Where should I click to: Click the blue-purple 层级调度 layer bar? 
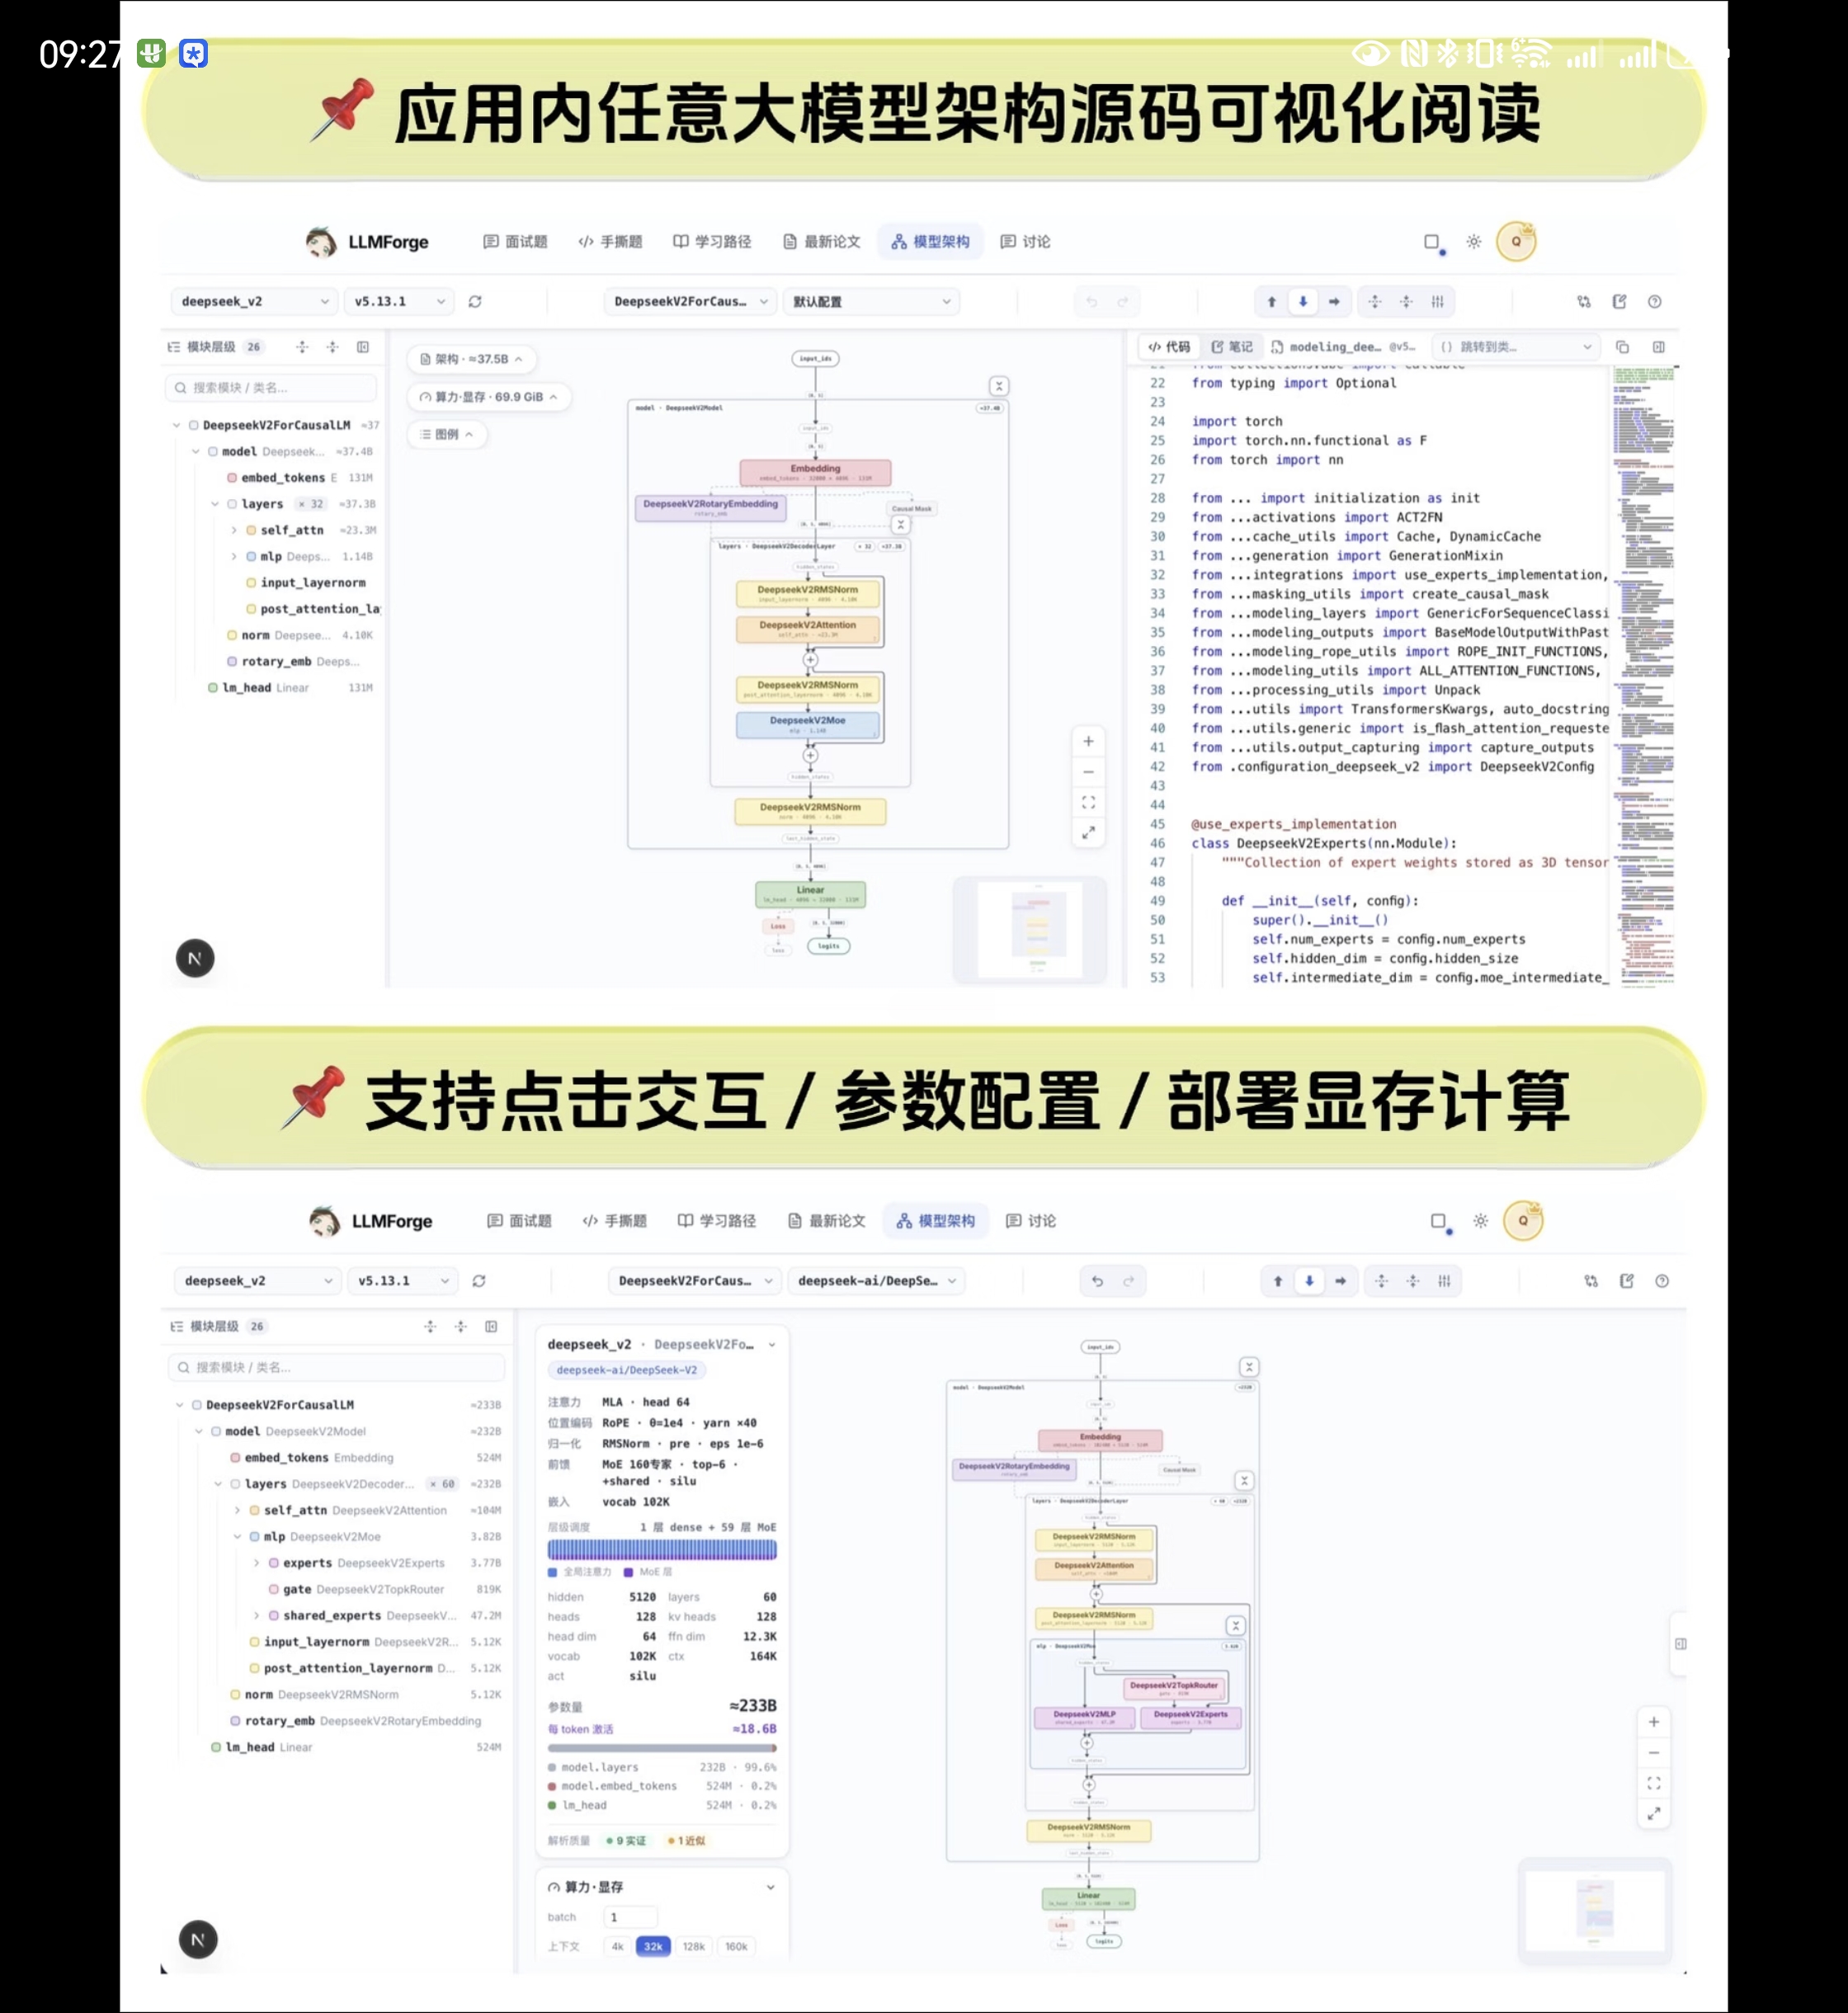(662, 1550)
